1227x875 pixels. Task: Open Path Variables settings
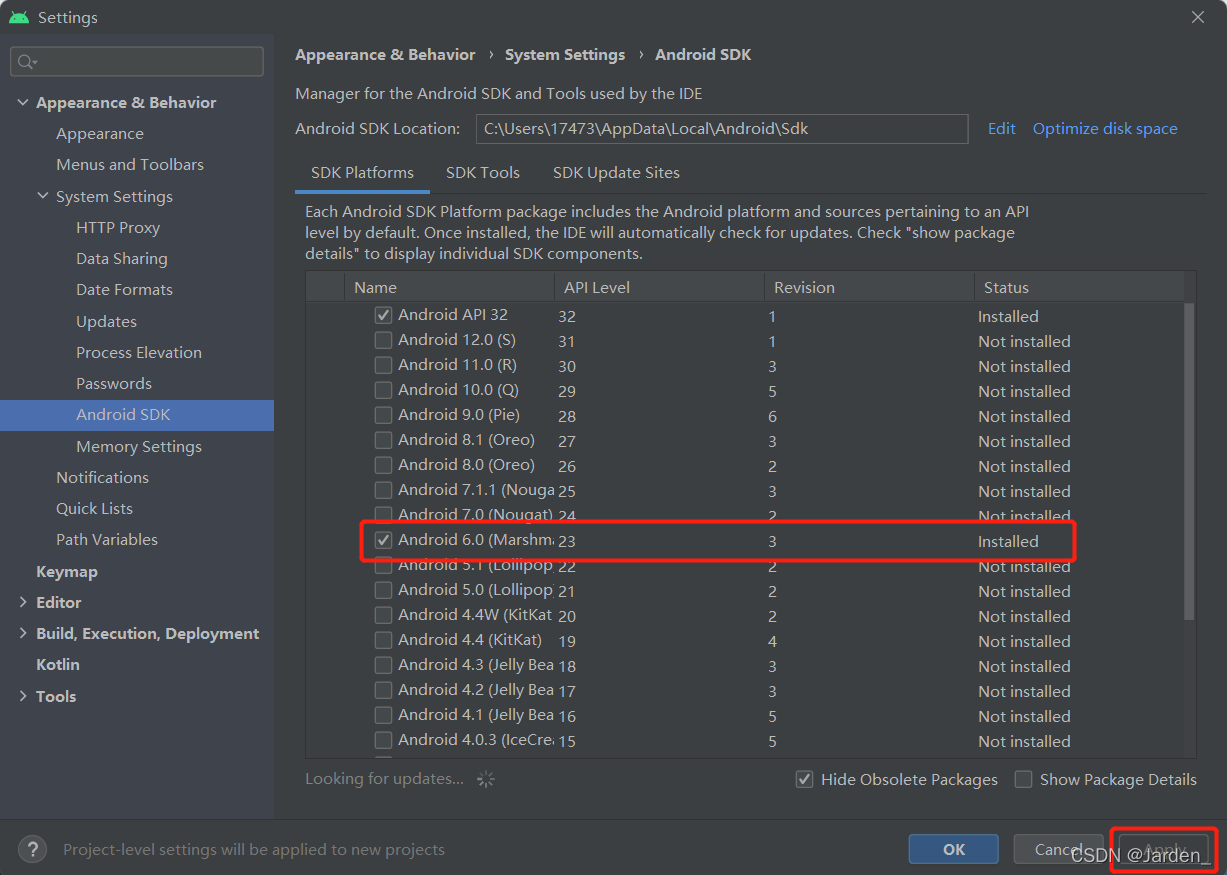click(107, 539)
